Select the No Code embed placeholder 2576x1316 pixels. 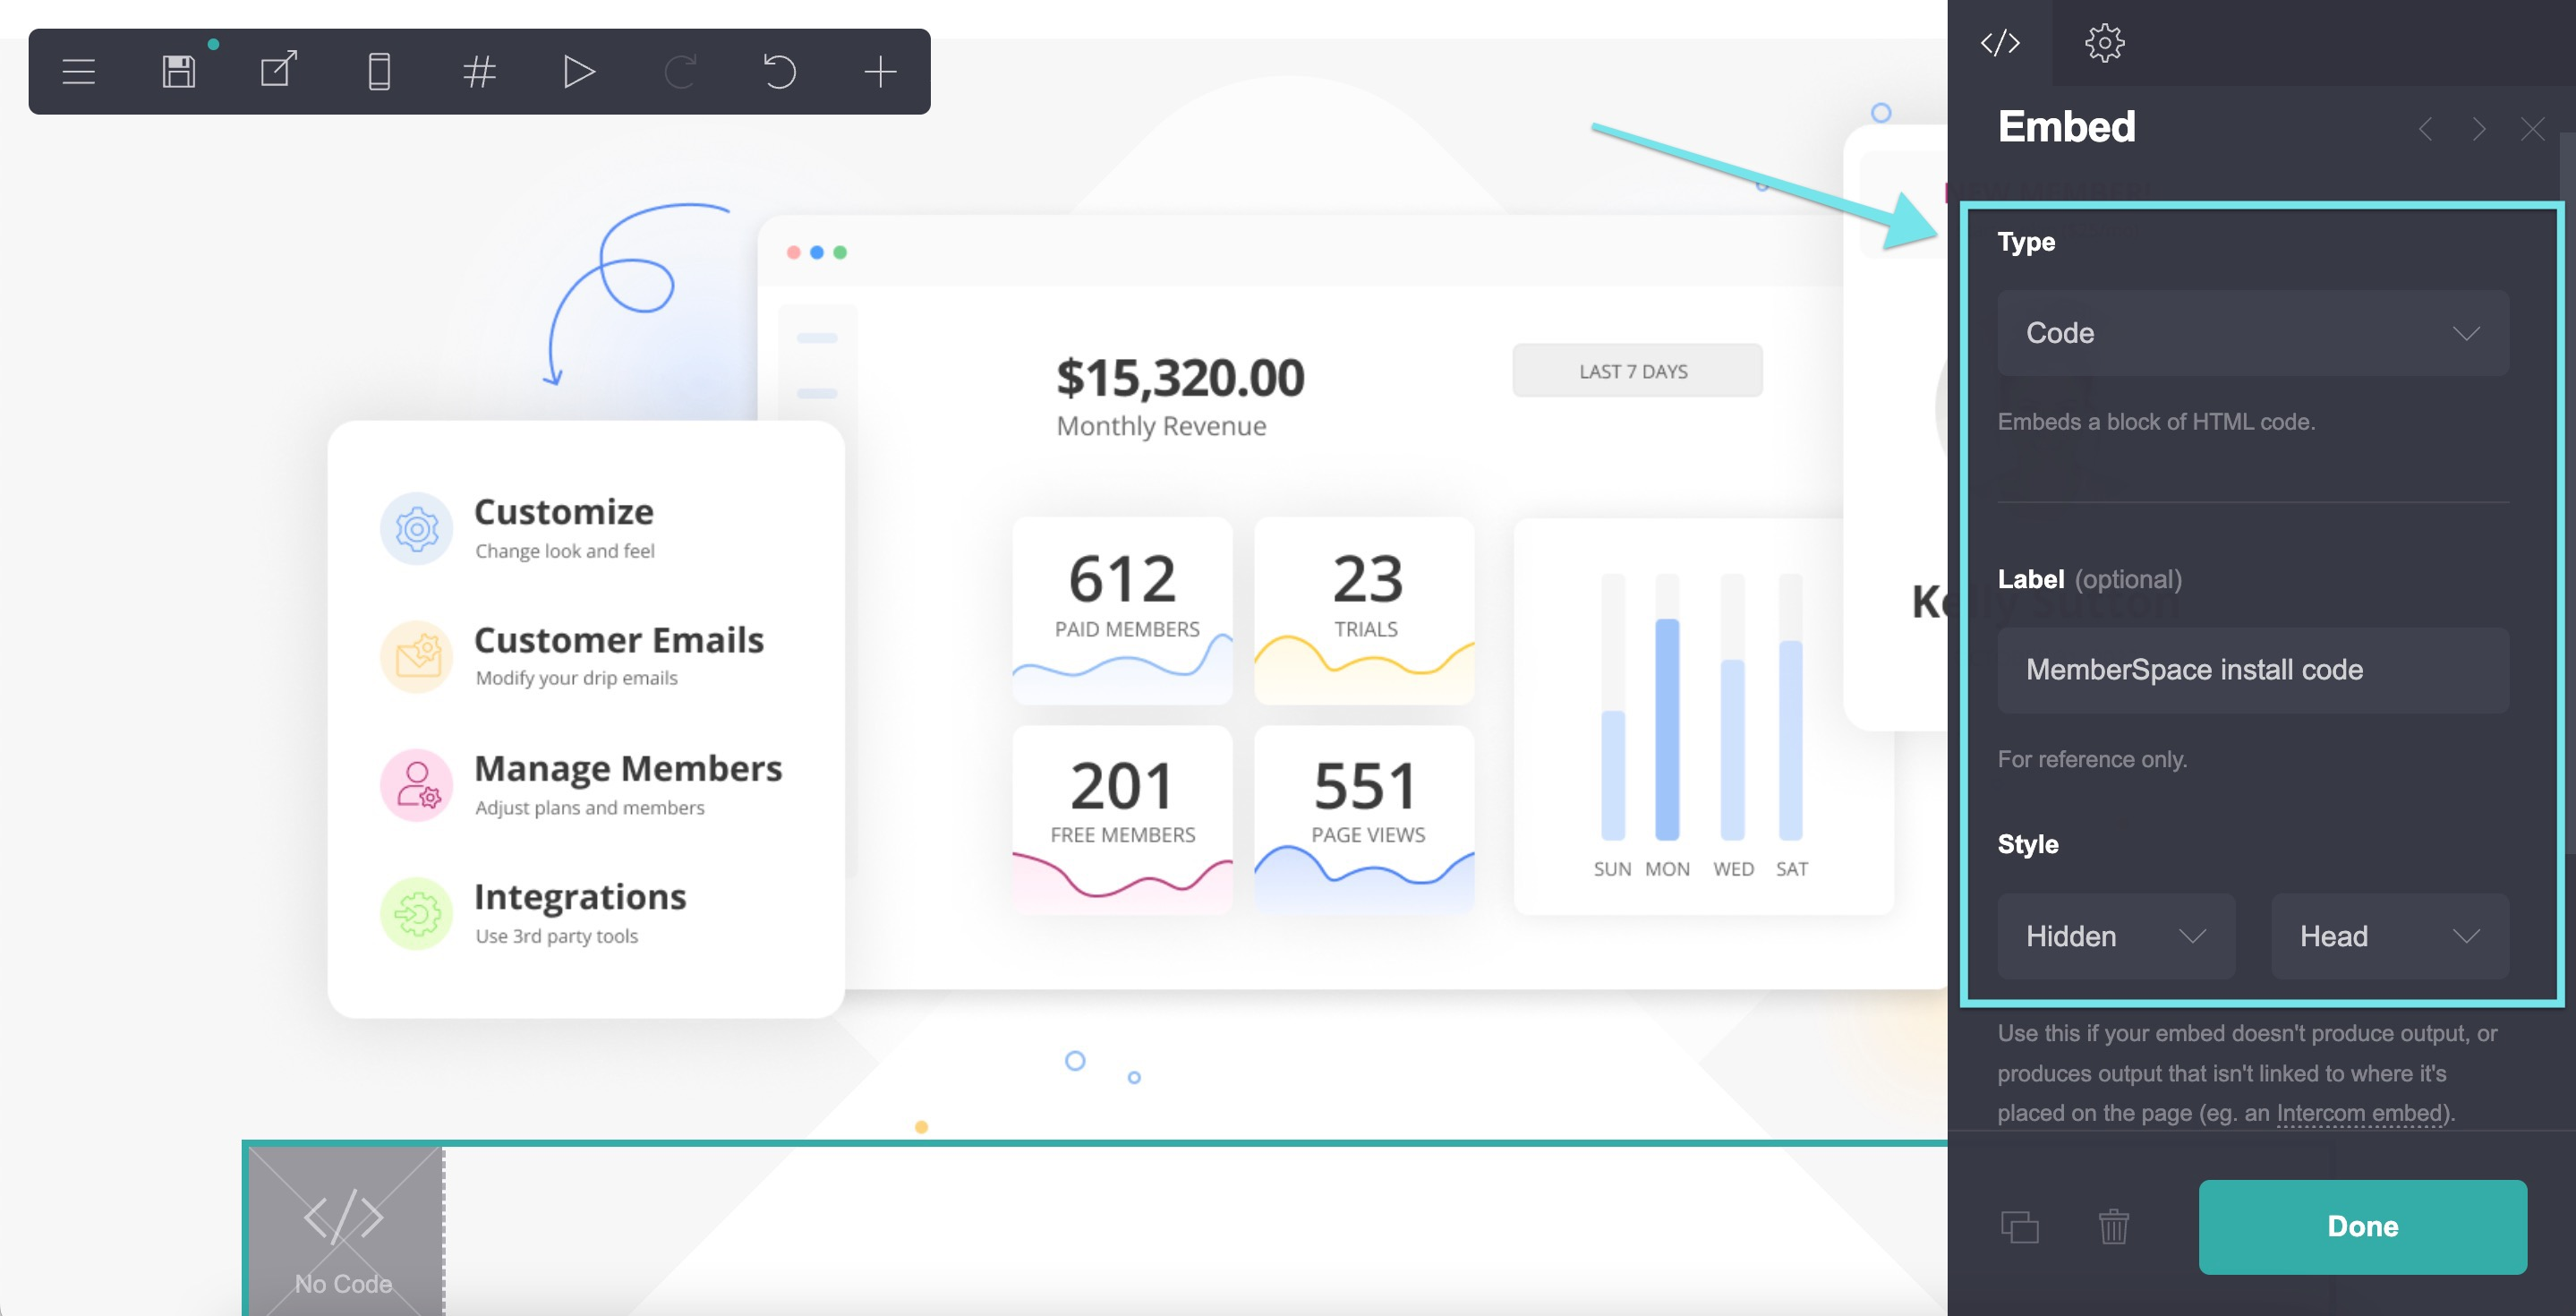(x=344, y=1232)
